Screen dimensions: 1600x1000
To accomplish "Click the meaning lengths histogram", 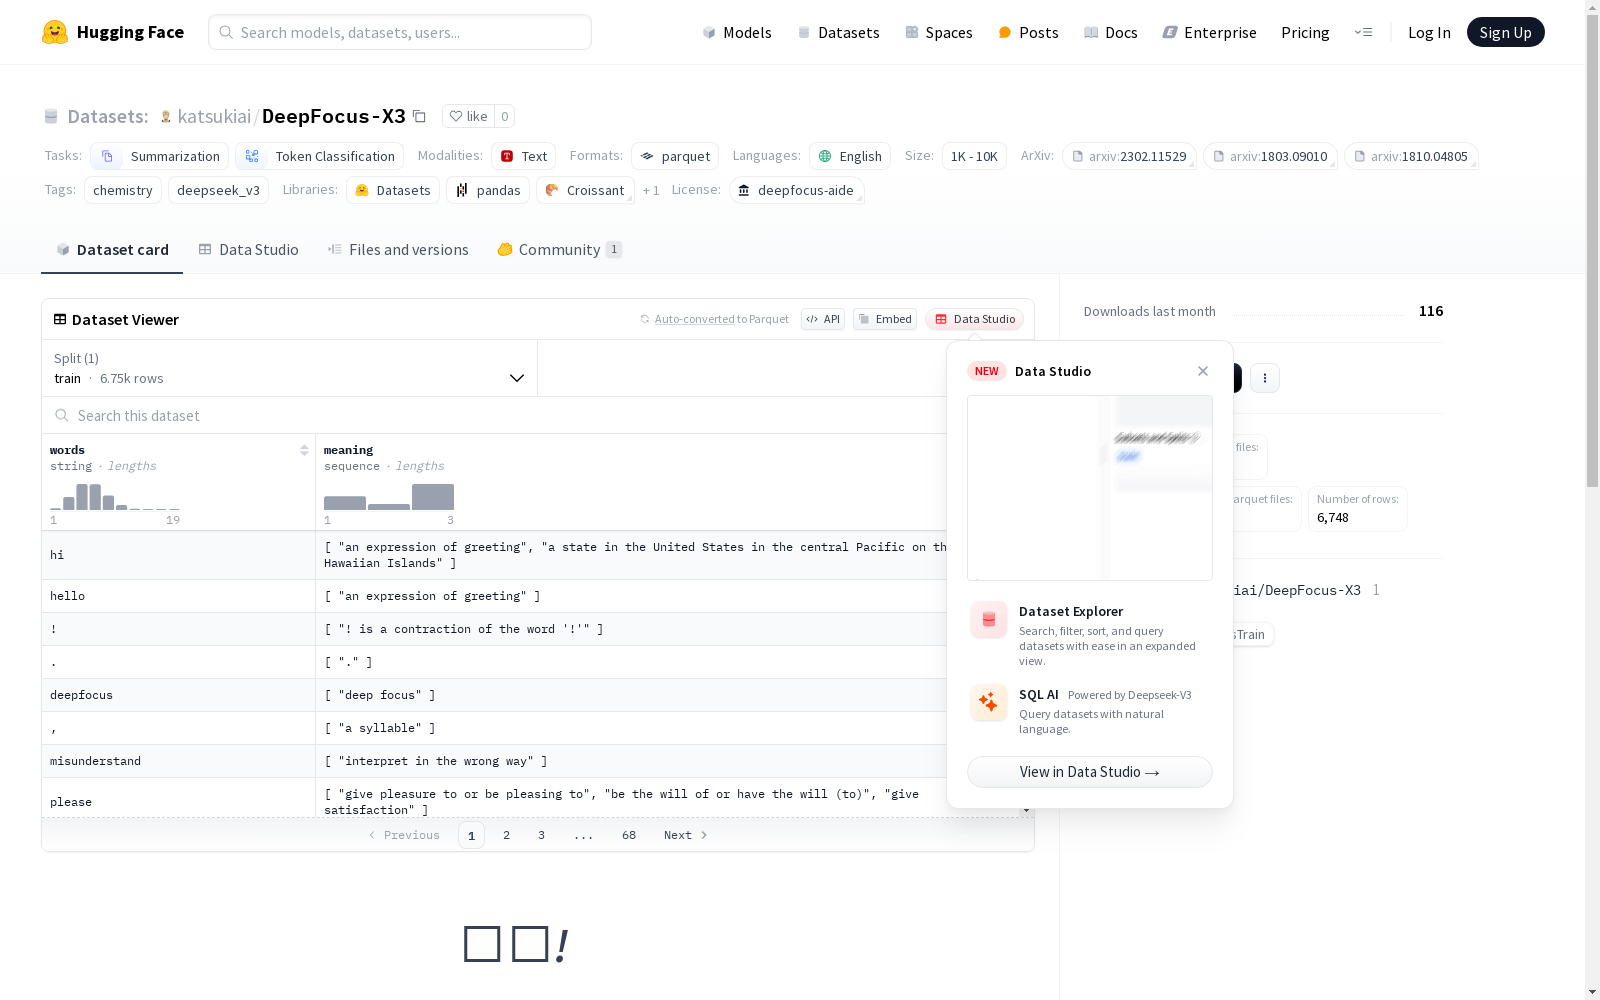I will click(389, 497).
